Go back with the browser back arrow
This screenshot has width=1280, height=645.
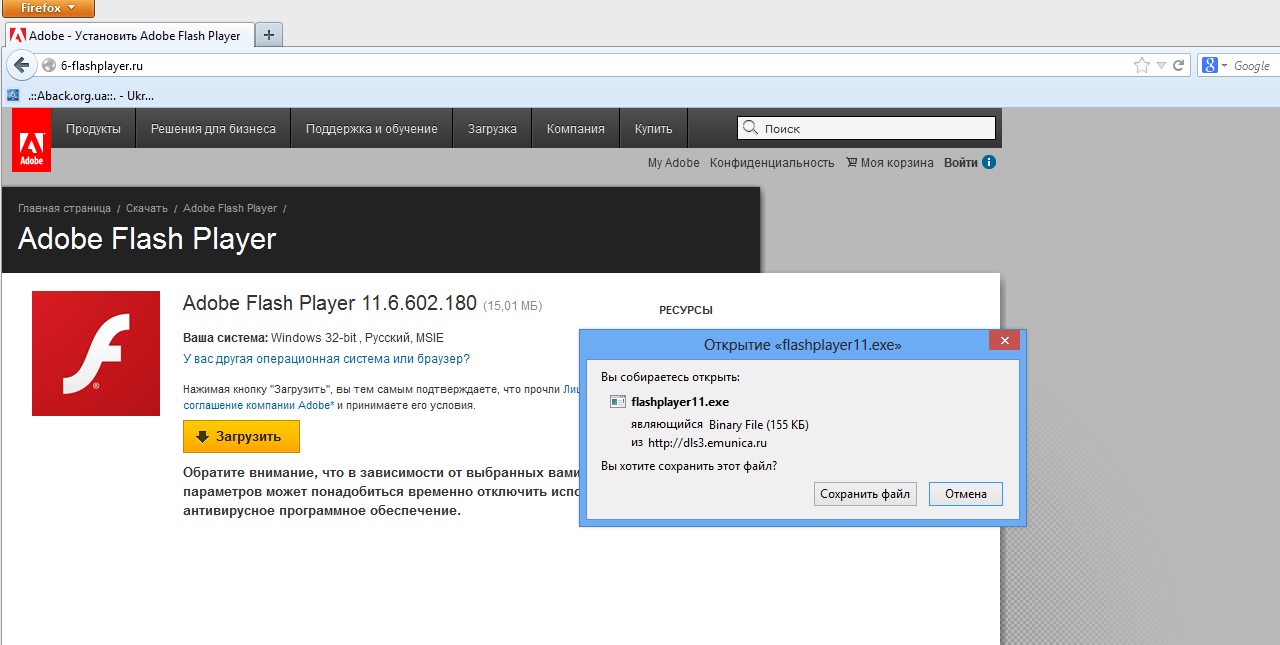[21, 65]
